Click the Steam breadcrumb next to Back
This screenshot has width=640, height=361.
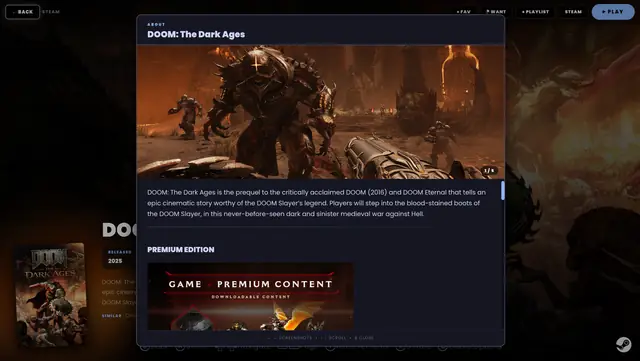pyautogui.click(x=51, y=12)
